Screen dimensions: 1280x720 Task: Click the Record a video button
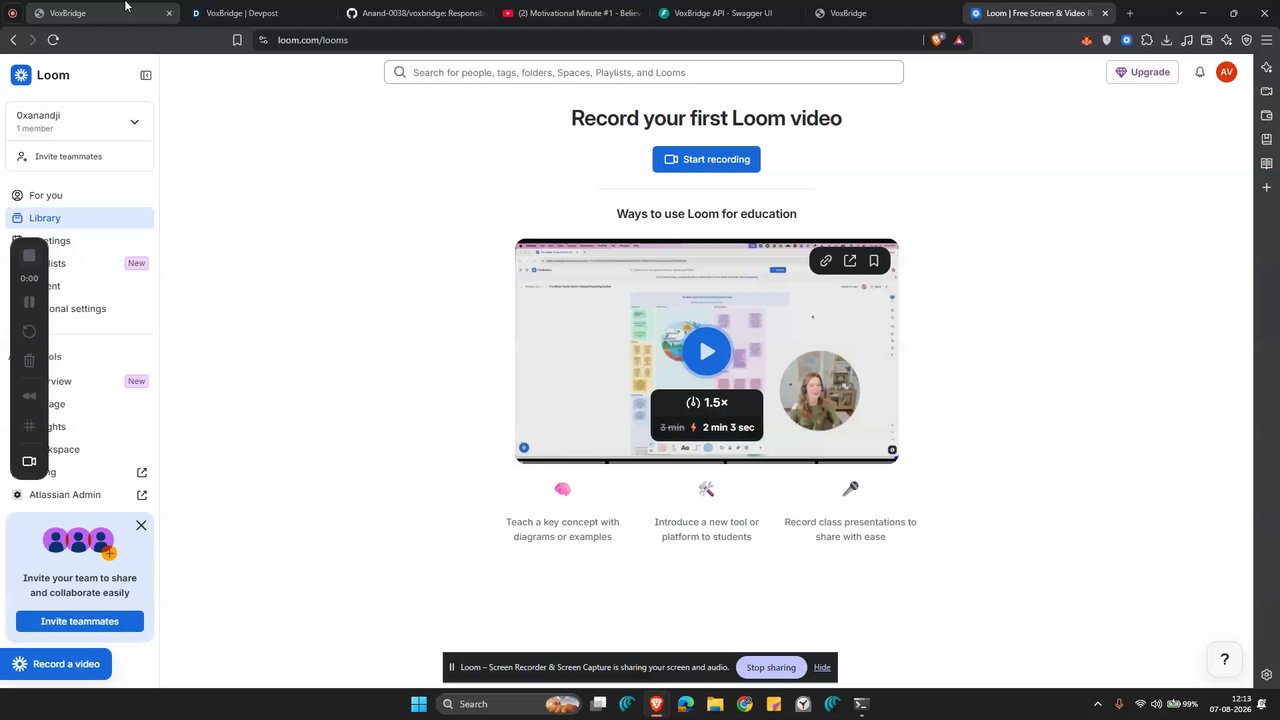tap(56, 664)
